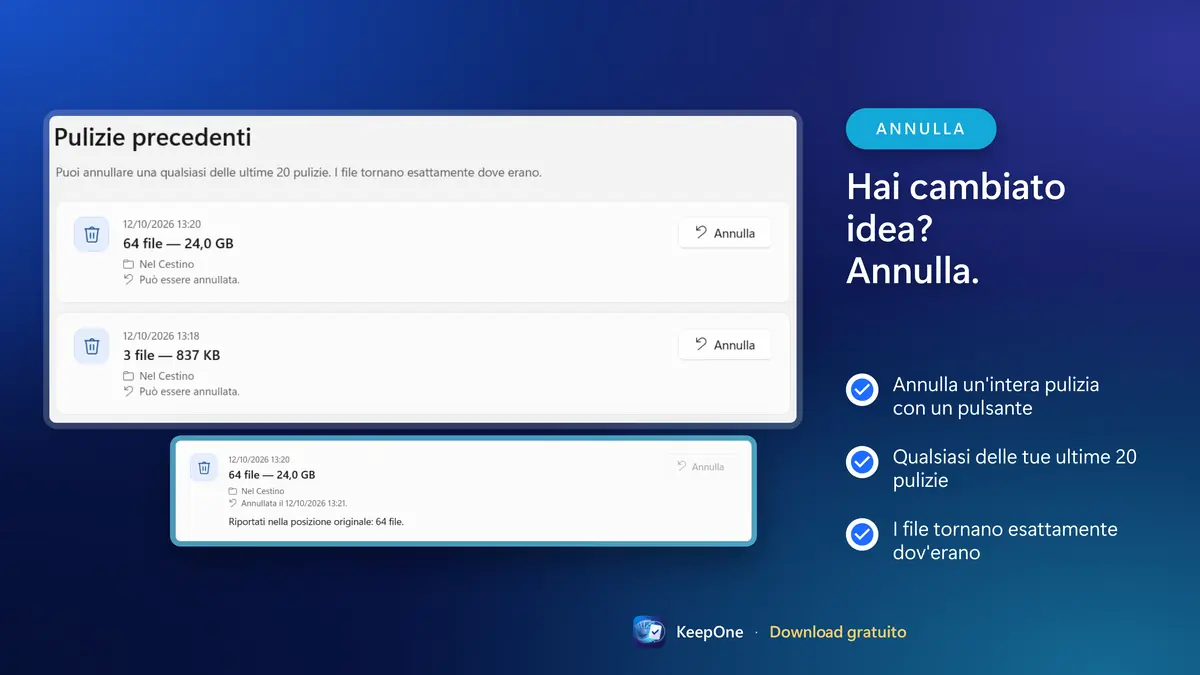Click Nel Cestino label in the top 64 file row
Viewport: 1200px width, 675px height.
point(167,264)
